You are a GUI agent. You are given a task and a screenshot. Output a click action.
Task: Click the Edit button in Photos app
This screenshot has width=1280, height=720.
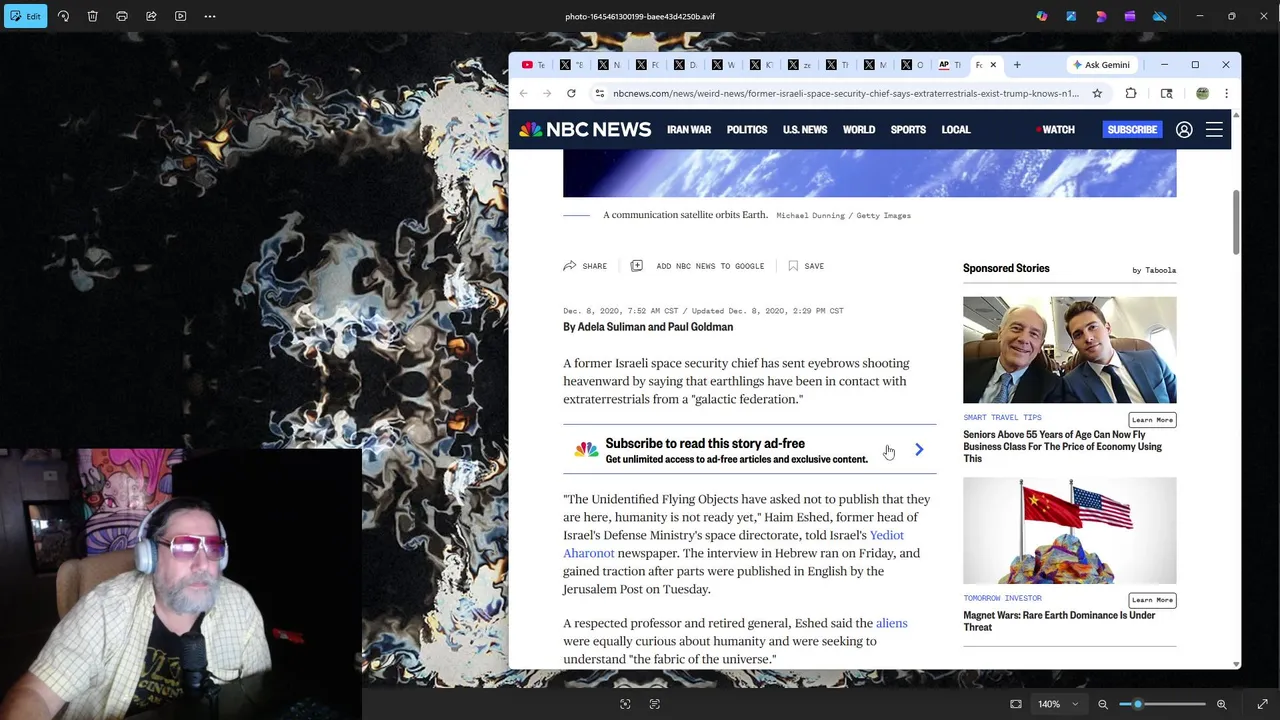[25, 16]
